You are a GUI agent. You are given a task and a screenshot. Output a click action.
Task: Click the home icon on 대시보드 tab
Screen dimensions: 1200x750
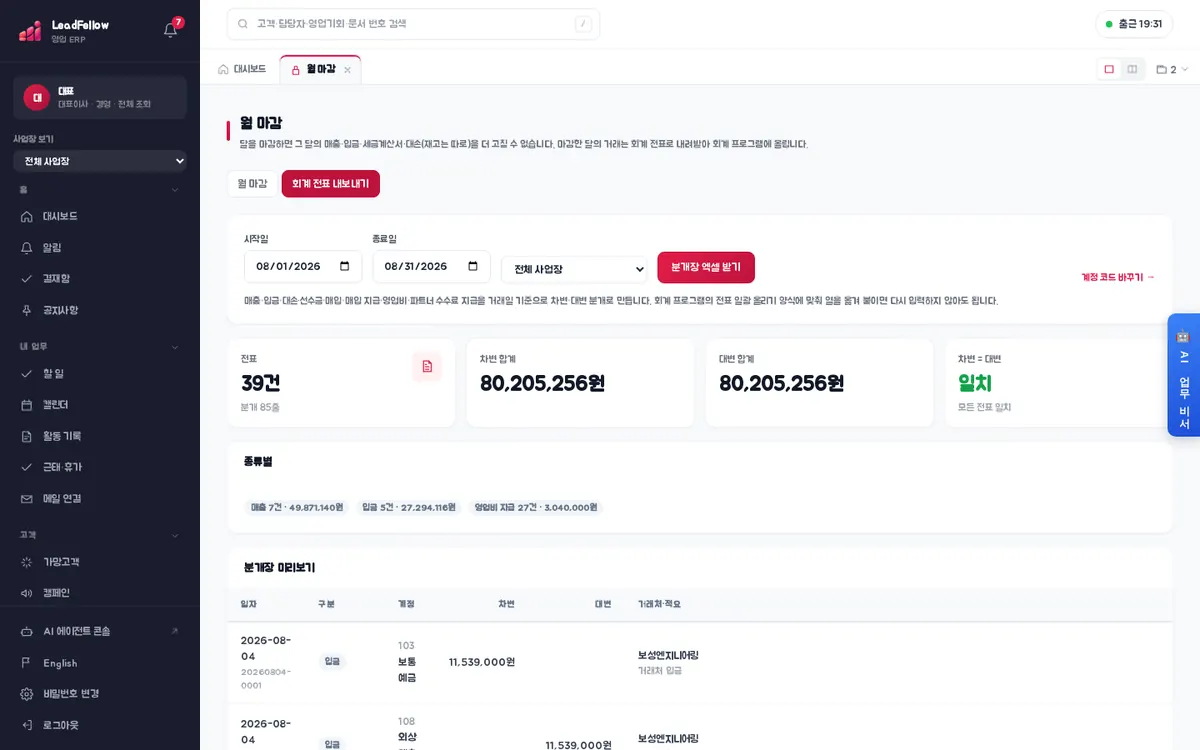pos(223,69)
